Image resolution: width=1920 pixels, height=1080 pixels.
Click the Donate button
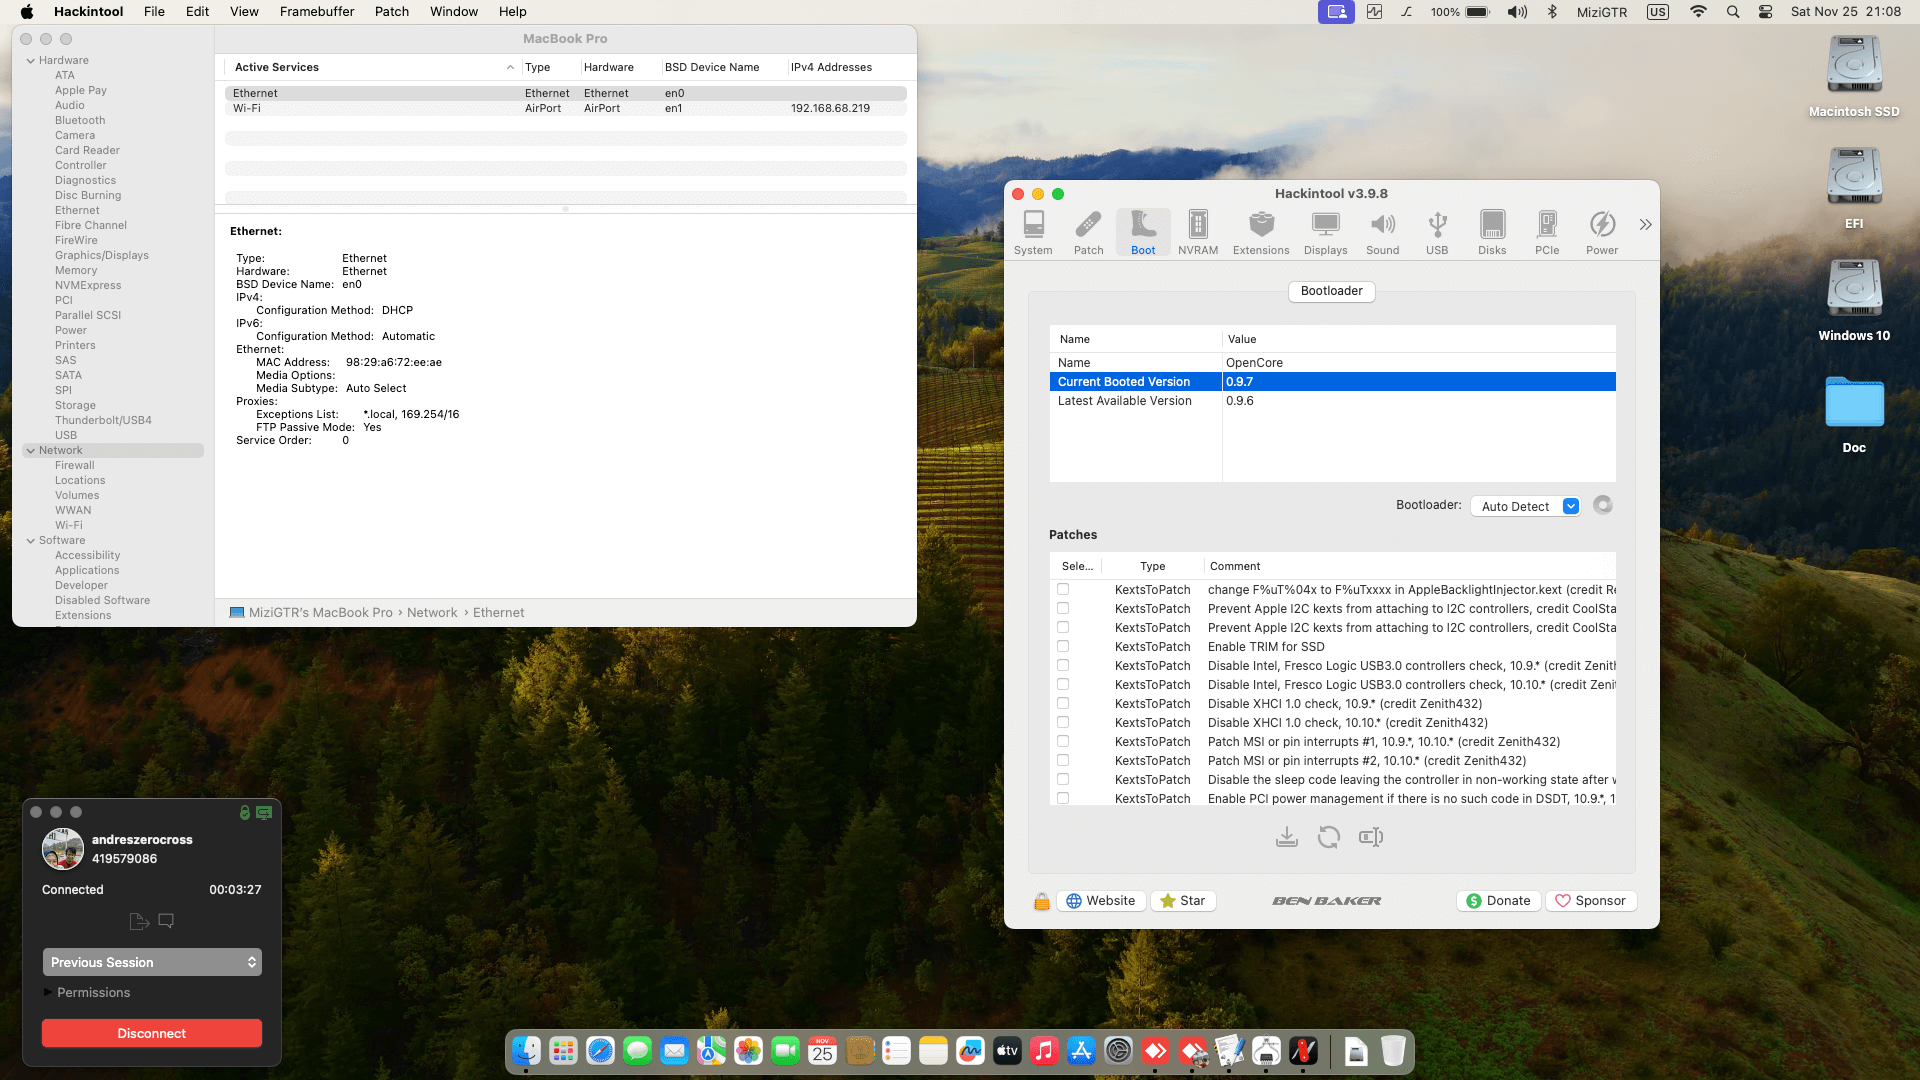click(1498, 901)
